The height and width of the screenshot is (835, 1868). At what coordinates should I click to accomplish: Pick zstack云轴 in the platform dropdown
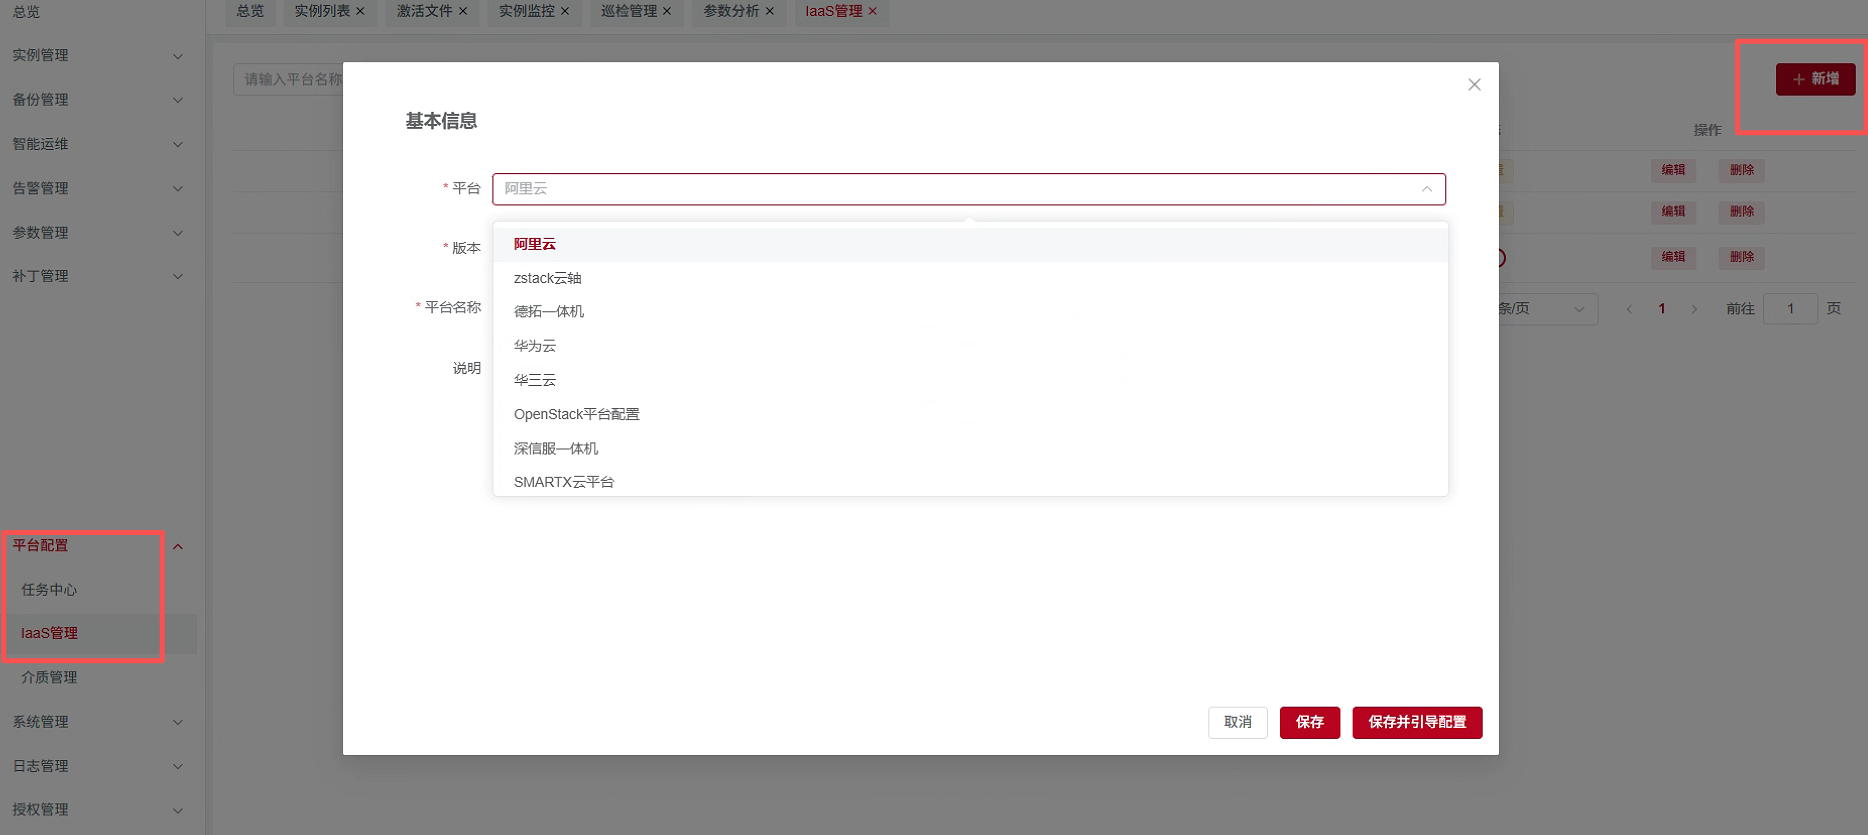(547, 278)
